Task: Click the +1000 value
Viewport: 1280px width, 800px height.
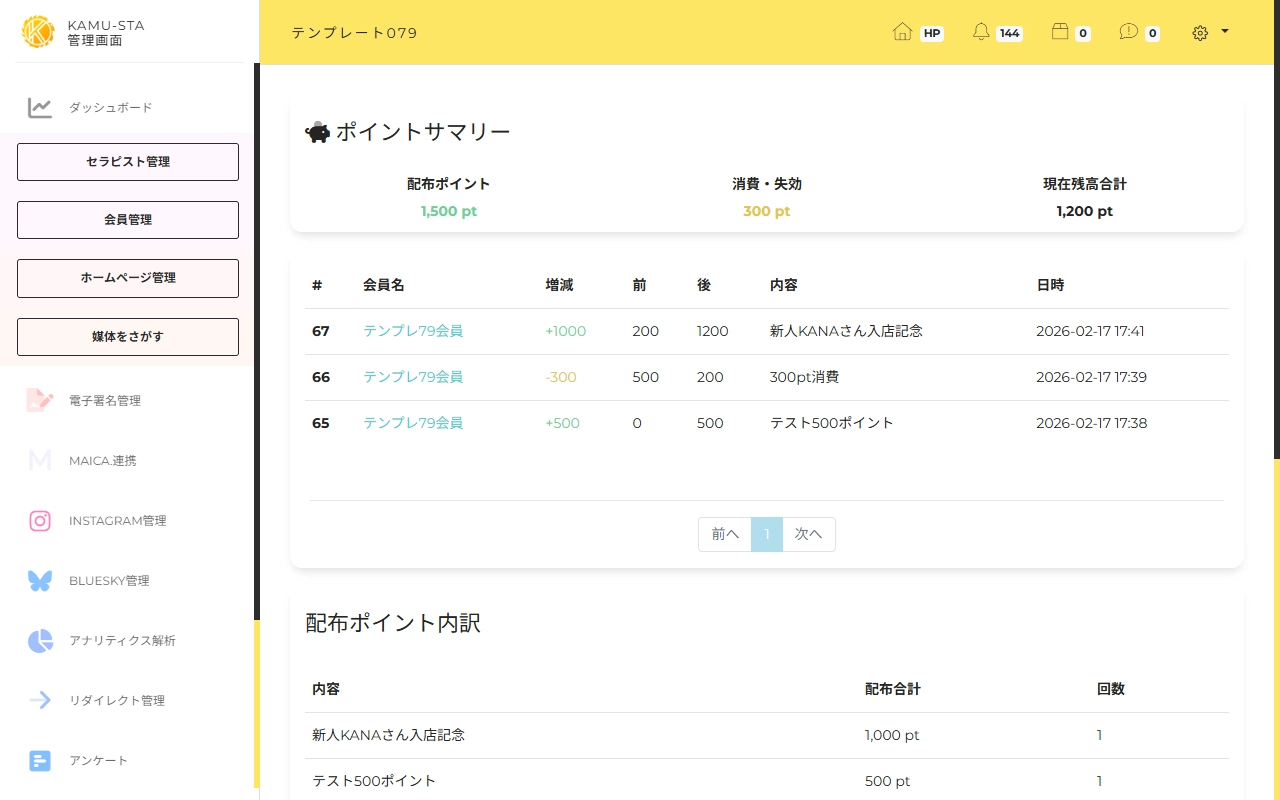Action: click(566, 331)
